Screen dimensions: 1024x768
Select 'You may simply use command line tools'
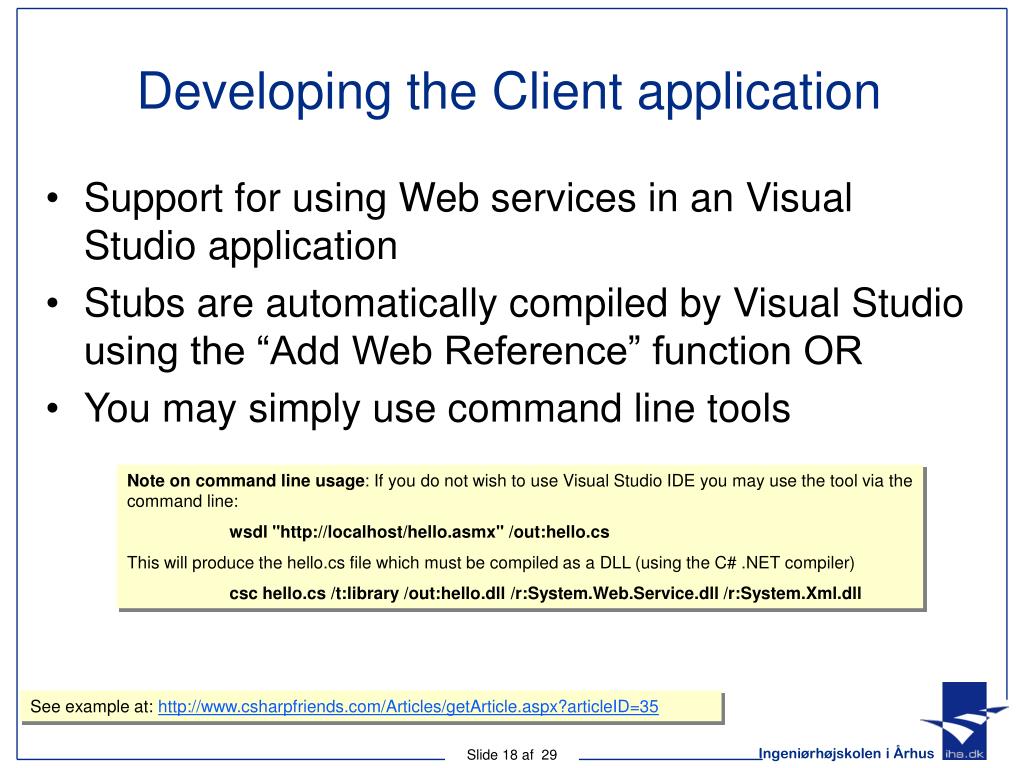click(437, 409)
